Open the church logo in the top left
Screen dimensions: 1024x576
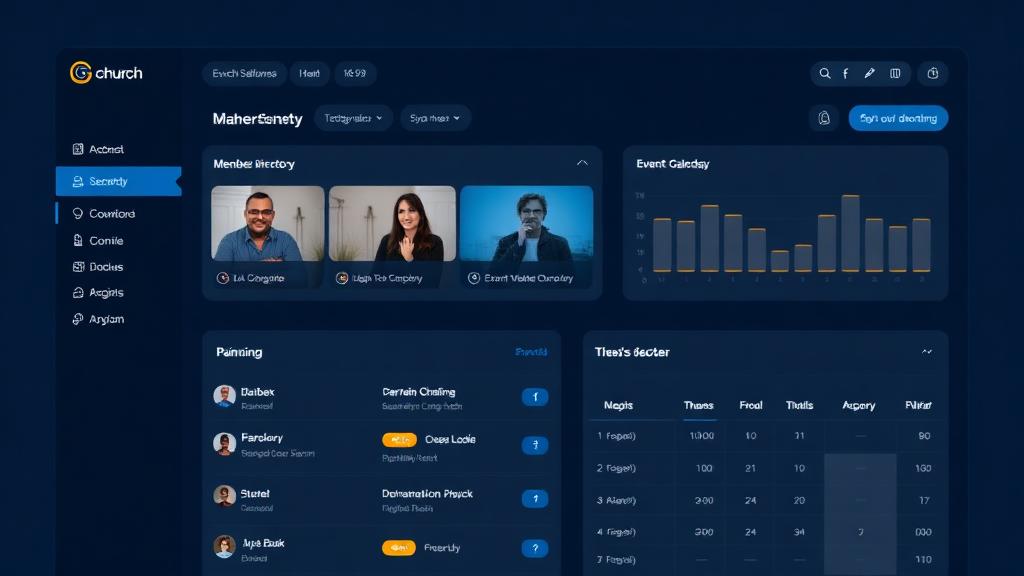80,73
